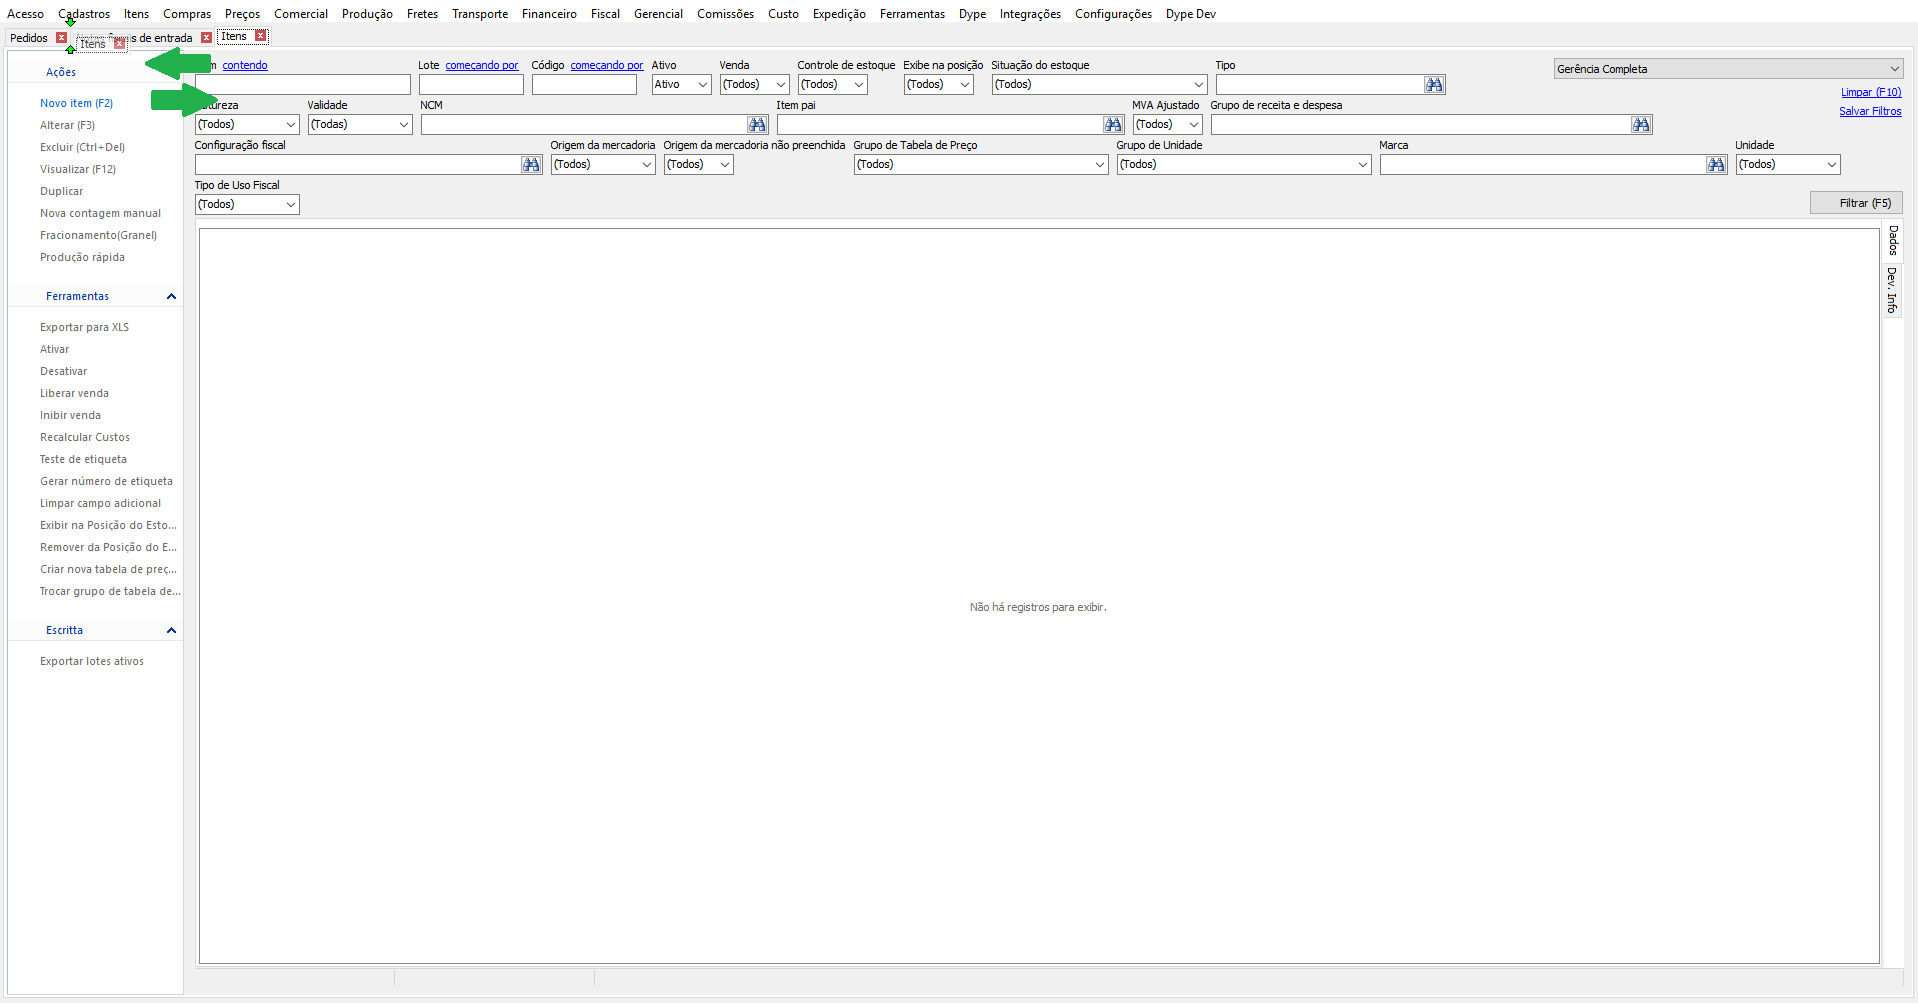Screen dimensions: 1918x1003
Task: Click the Salvar Filtros link
Action: coord(1870,111)
